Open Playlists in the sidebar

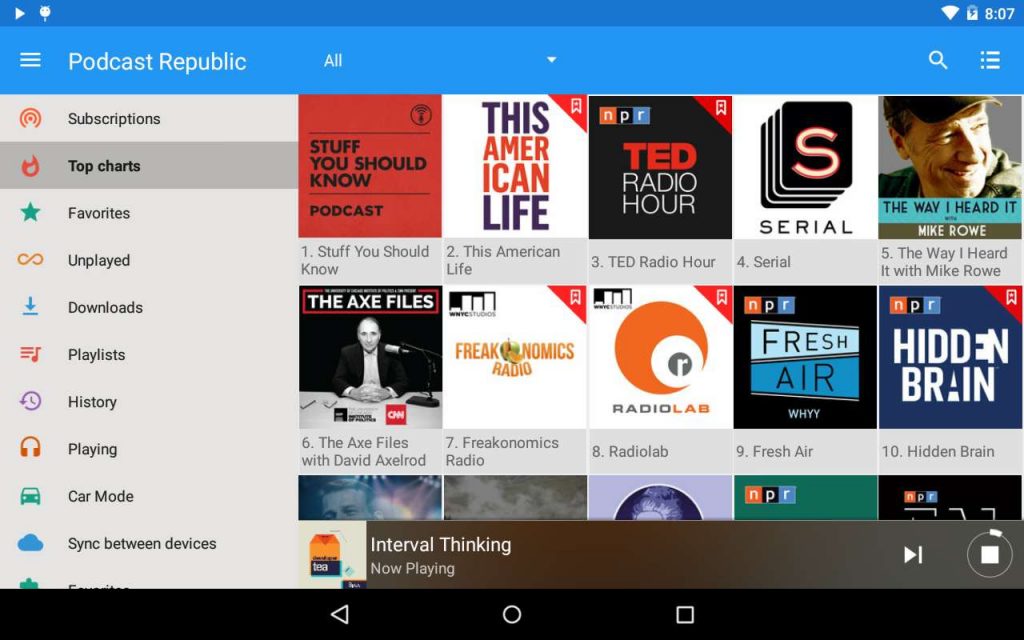pos(149,354)
